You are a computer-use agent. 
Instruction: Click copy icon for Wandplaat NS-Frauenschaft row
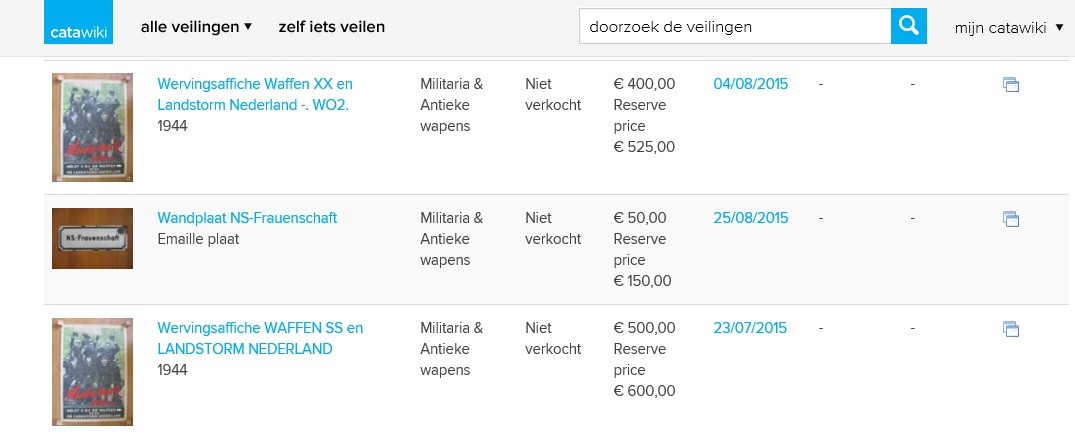click(x=1010, y=219)
